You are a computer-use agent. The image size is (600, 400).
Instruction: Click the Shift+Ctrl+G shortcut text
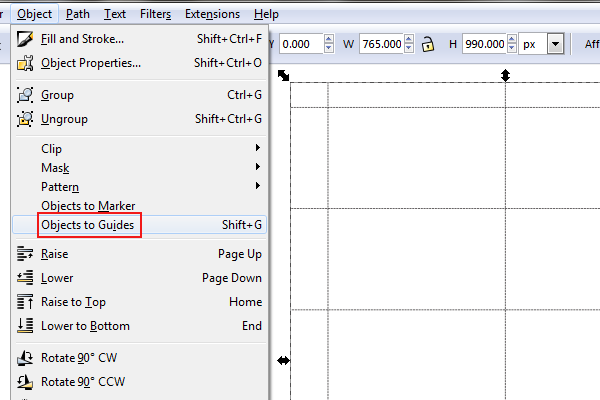228,119
